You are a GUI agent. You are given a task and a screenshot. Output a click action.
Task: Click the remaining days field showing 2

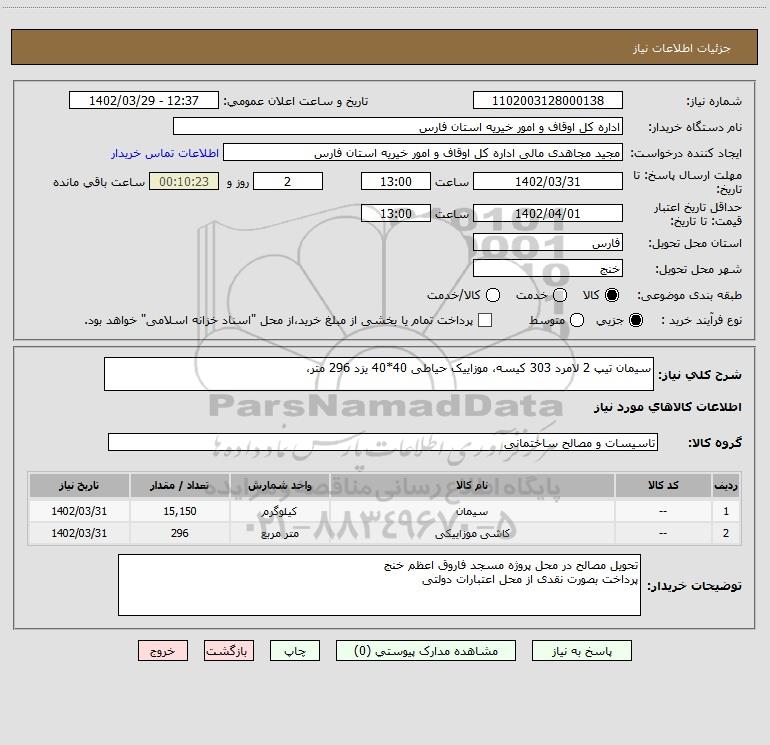click(x=288, y=181)
